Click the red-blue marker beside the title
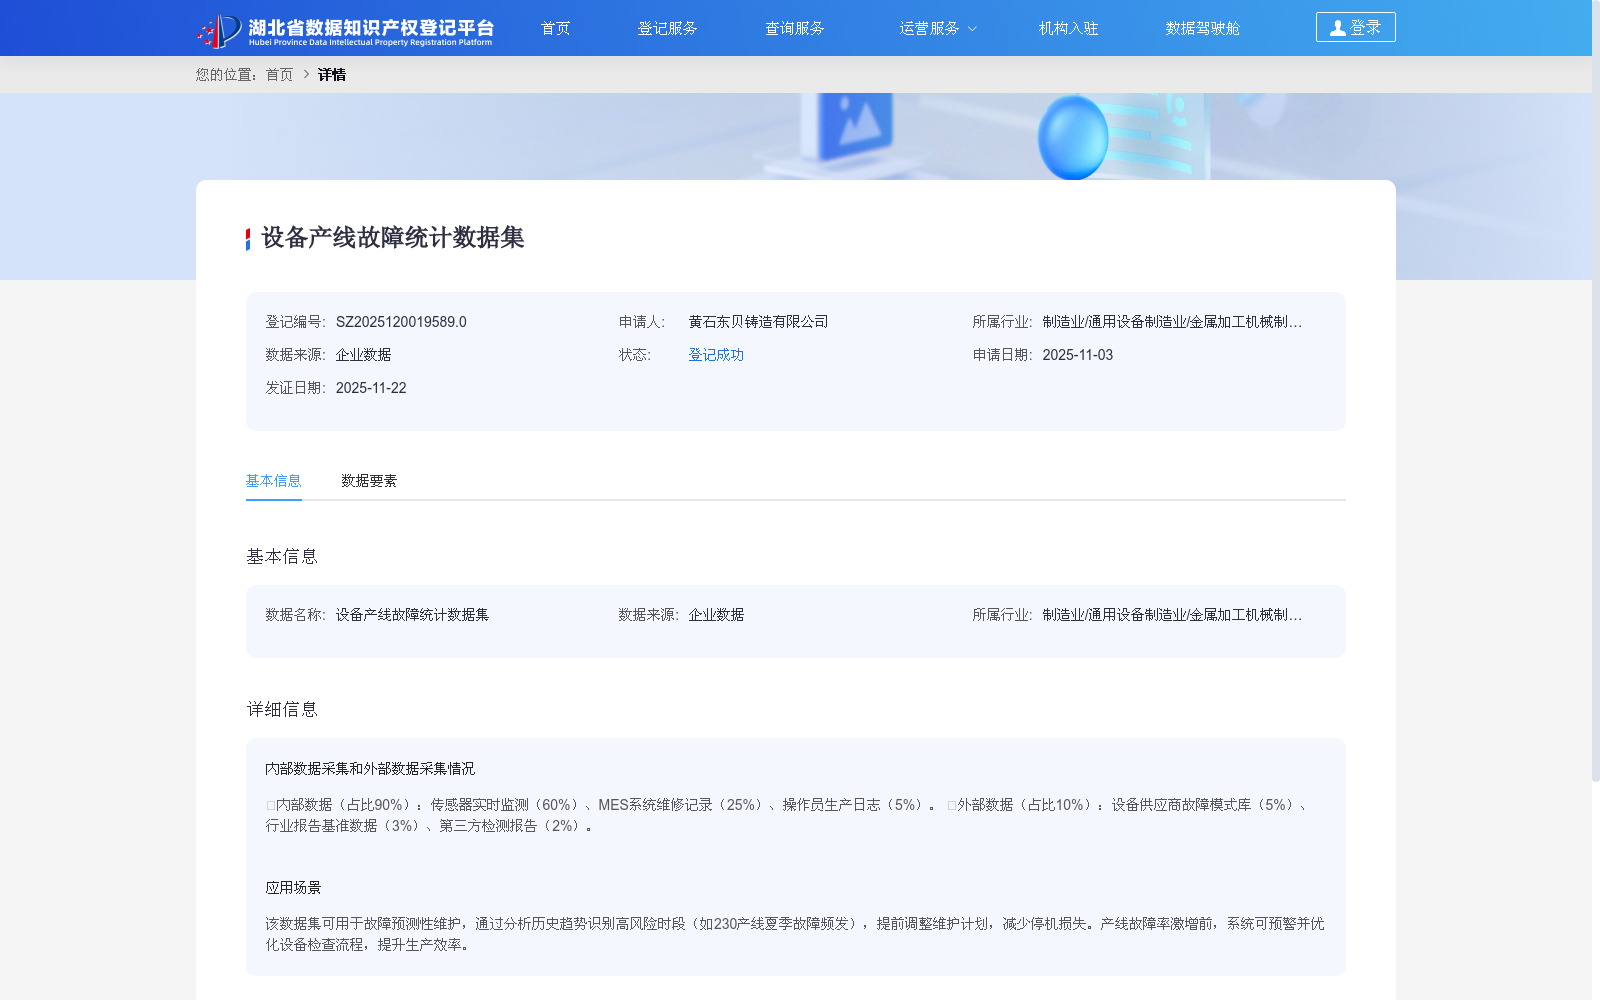The width and height of the screenshot is (1600, 1000). click(x=248, y=239)
